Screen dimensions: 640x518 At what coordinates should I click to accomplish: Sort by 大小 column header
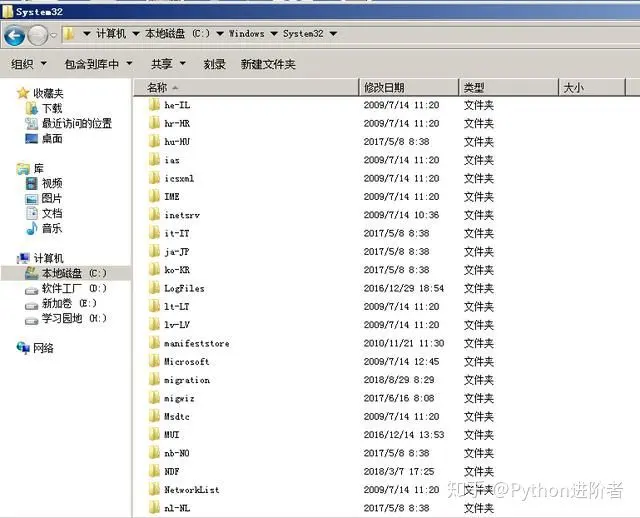coord(591,87)
